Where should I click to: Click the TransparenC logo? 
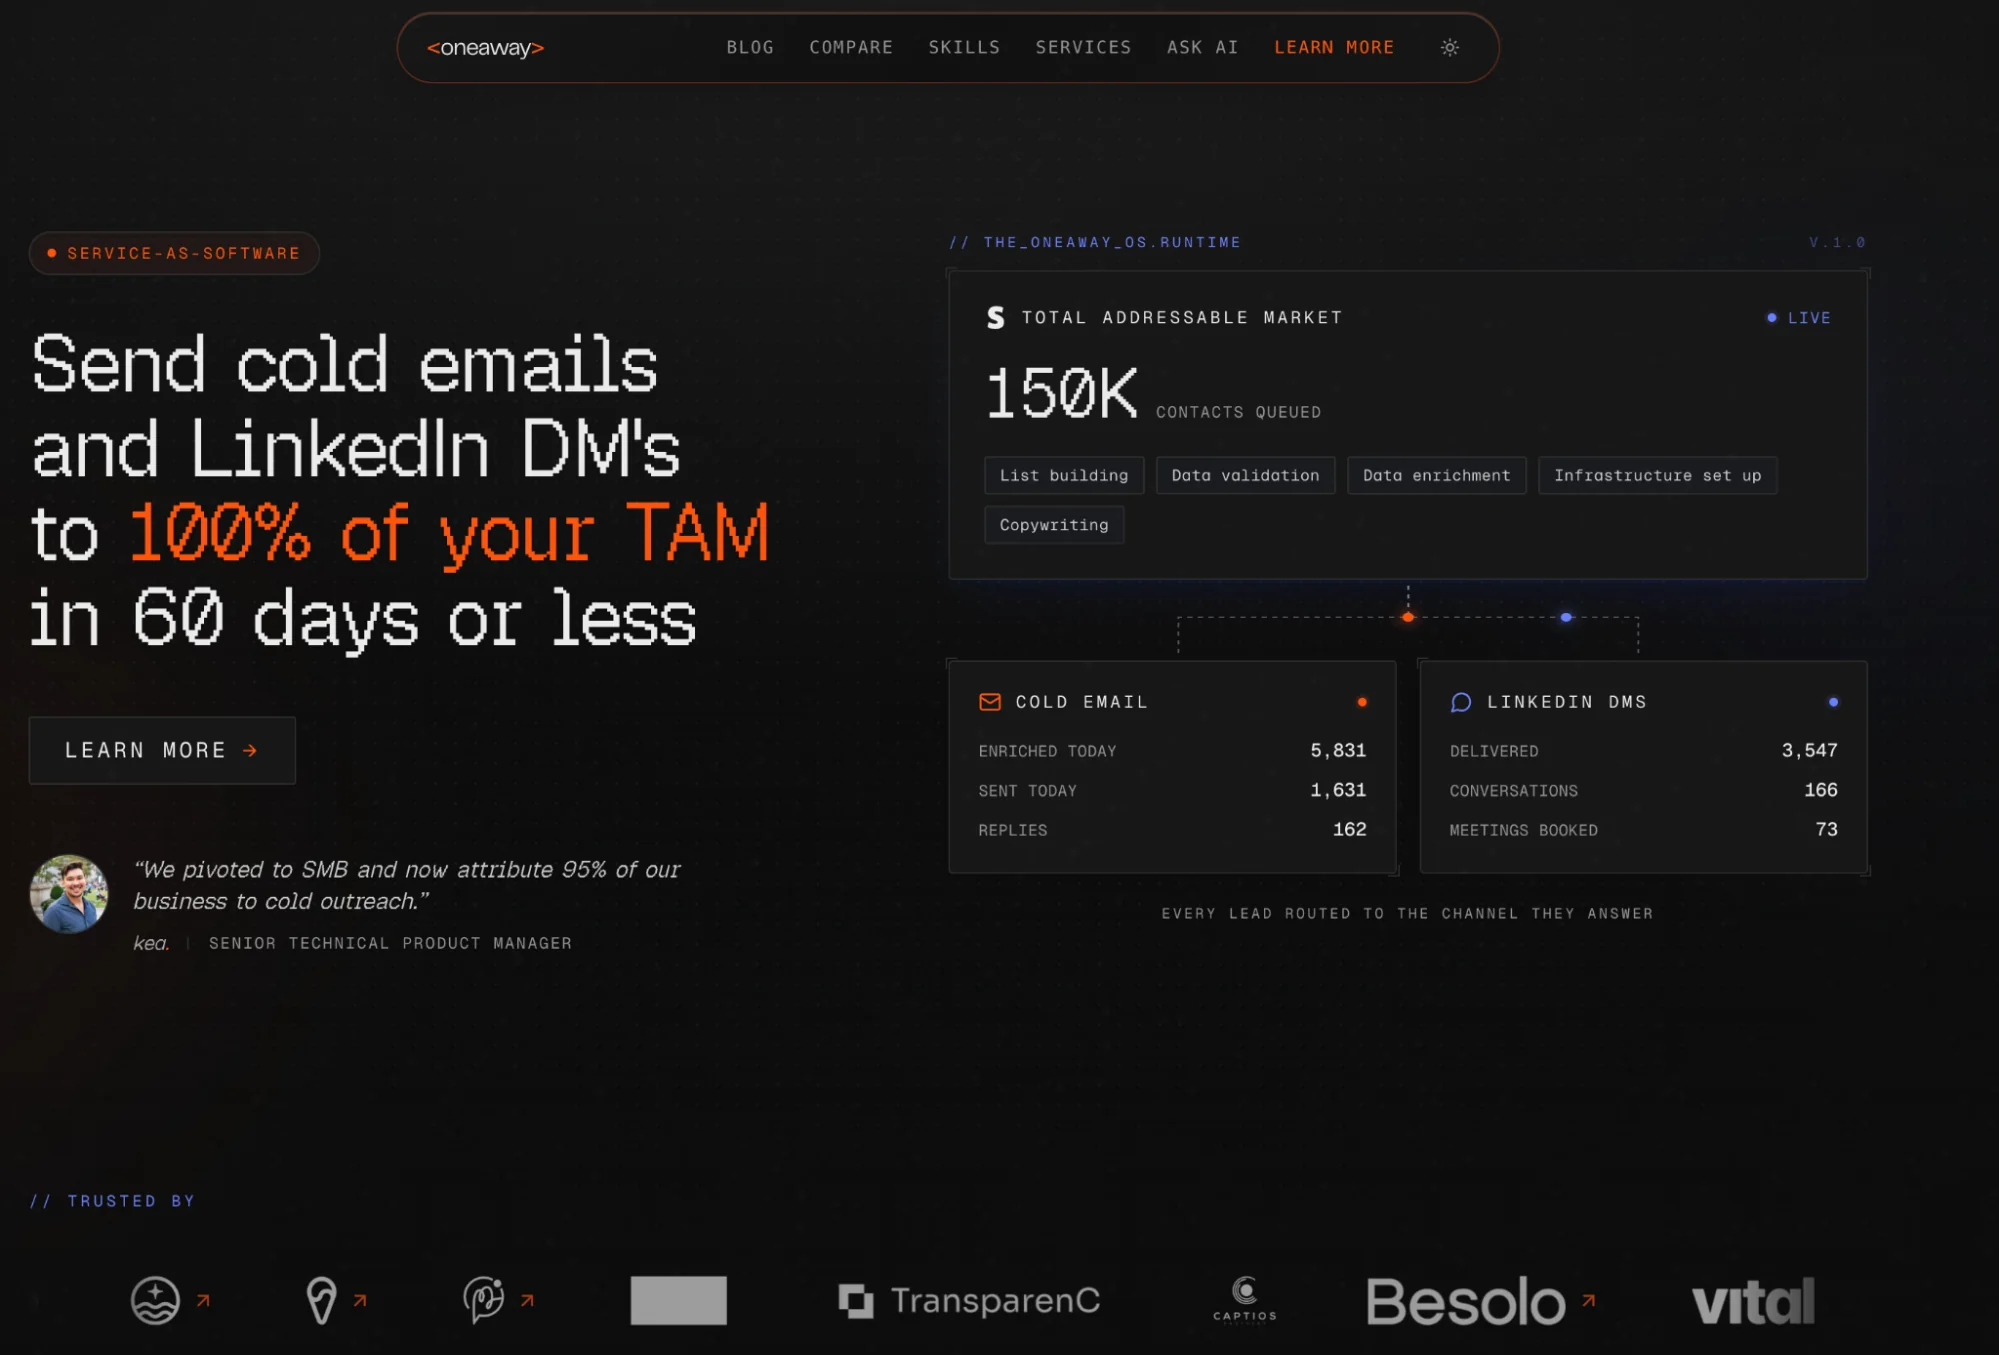pos(969,1300)
